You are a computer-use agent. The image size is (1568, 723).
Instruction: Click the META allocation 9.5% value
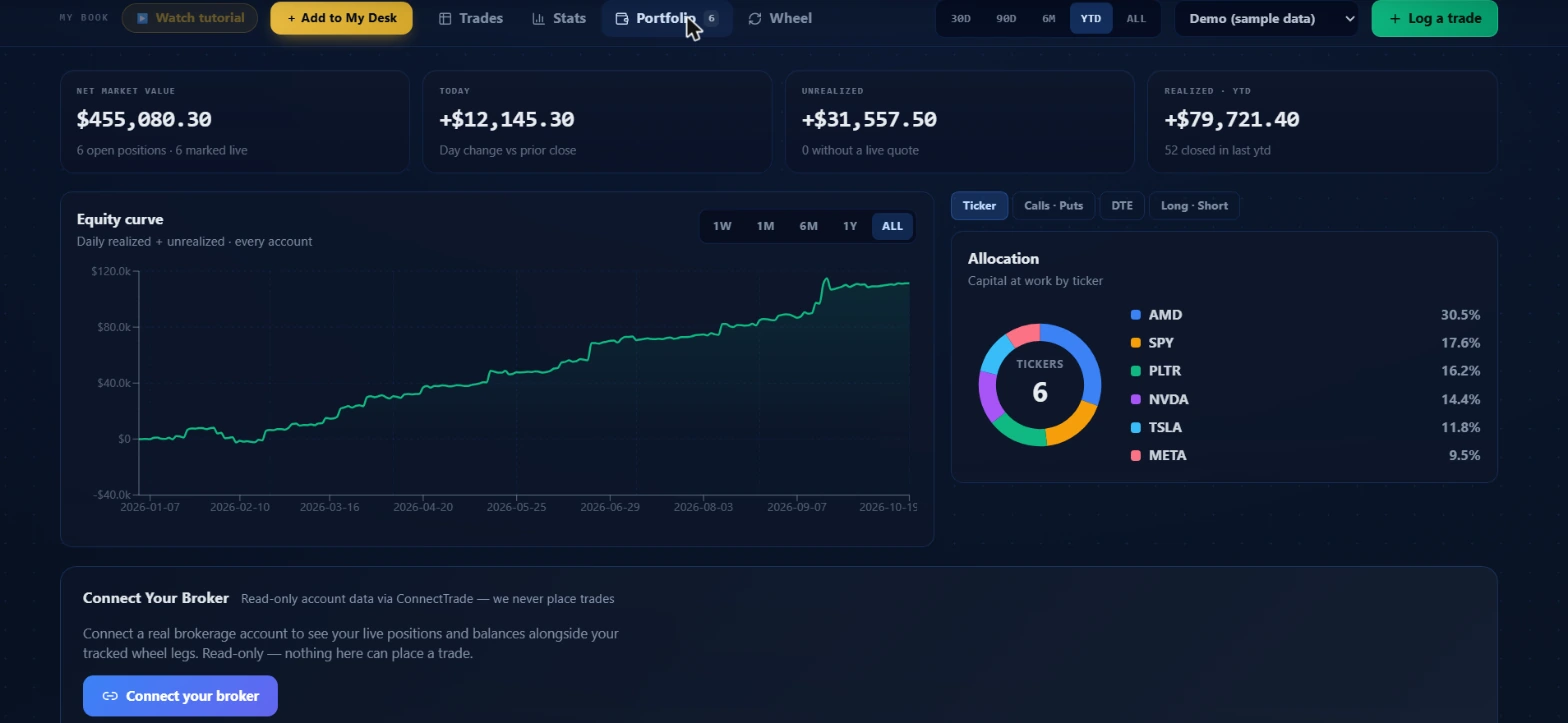click(1464, 455)
